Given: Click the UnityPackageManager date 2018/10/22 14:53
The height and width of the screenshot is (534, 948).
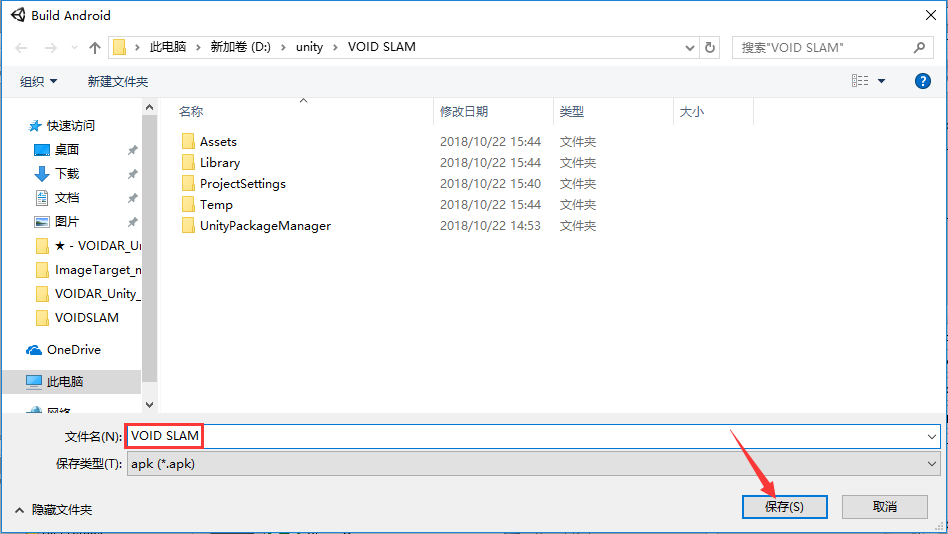Looking at the screenshot, I should (490, 226).
